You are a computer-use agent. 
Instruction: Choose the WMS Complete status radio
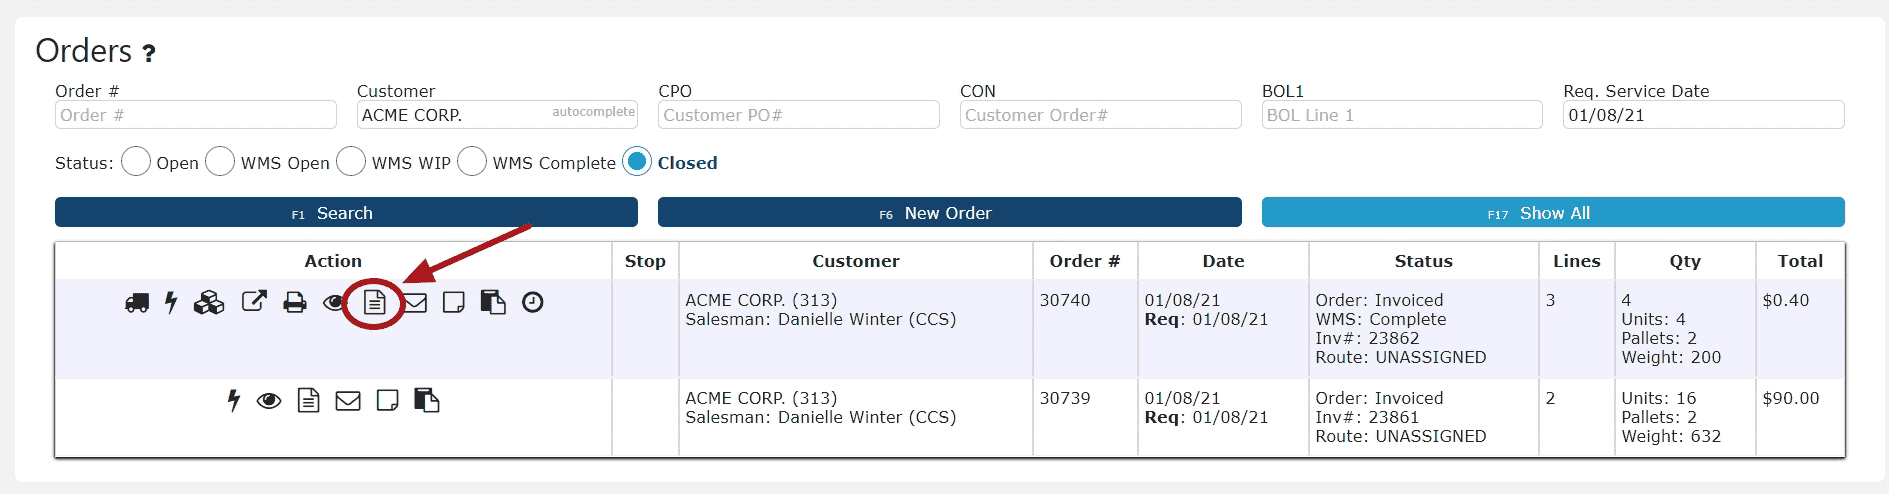472,161
